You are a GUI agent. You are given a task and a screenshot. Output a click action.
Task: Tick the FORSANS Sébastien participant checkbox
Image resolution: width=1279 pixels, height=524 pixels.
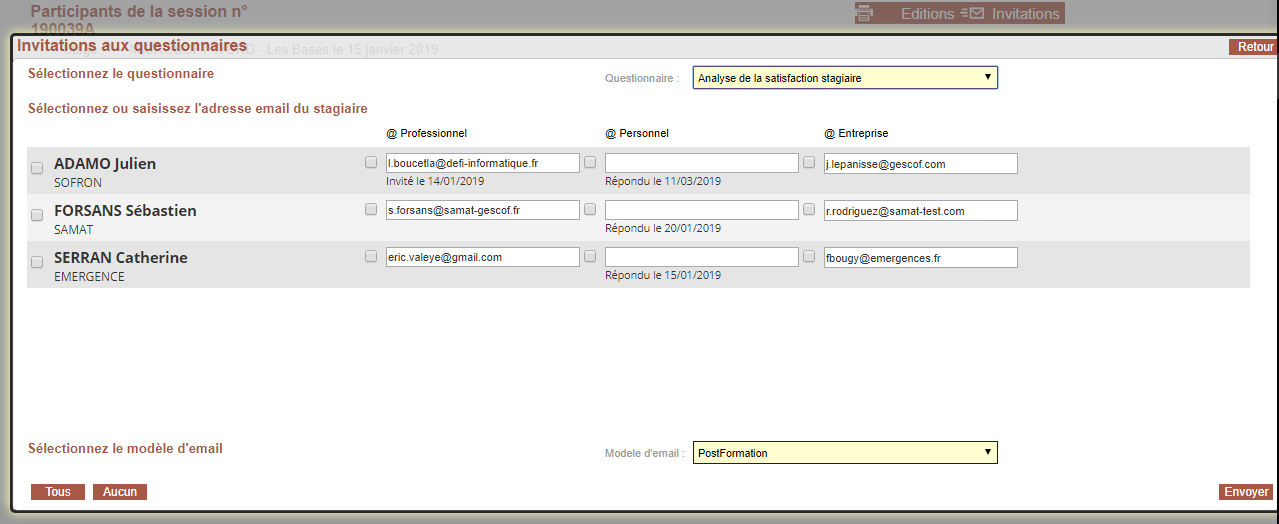click(37, 215)
